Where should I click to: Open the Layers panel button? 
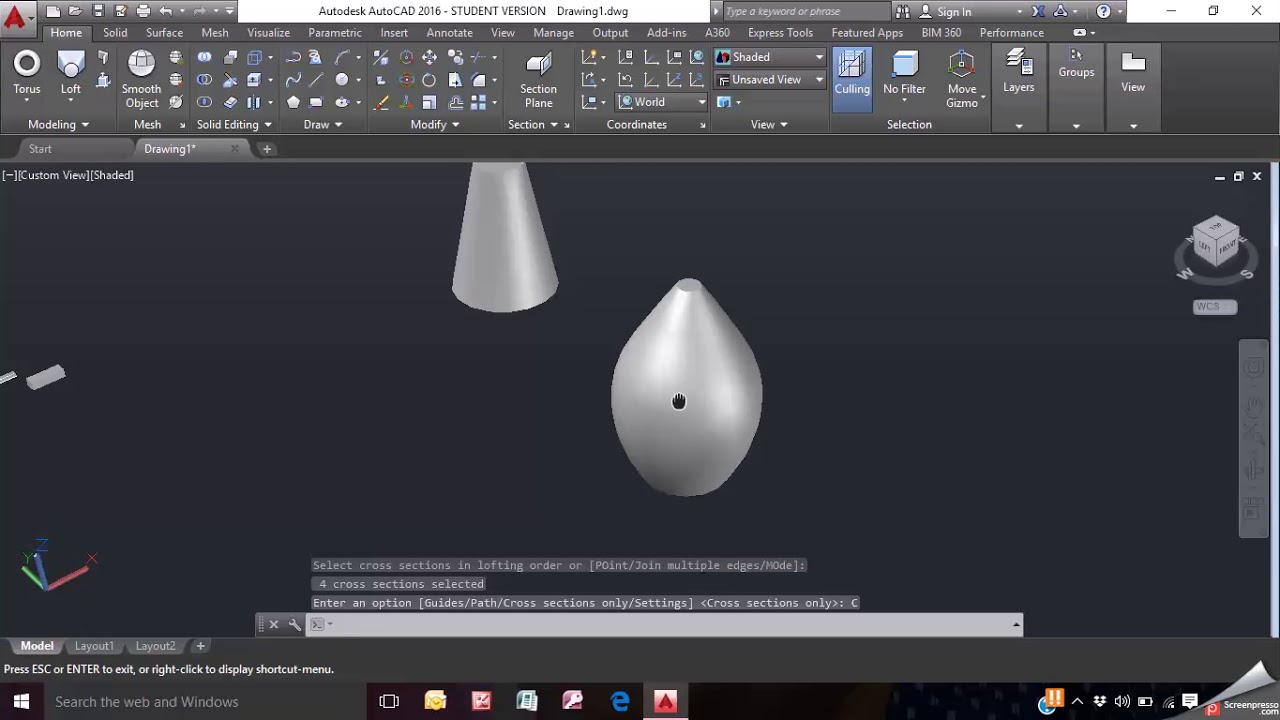(1018, 72)
